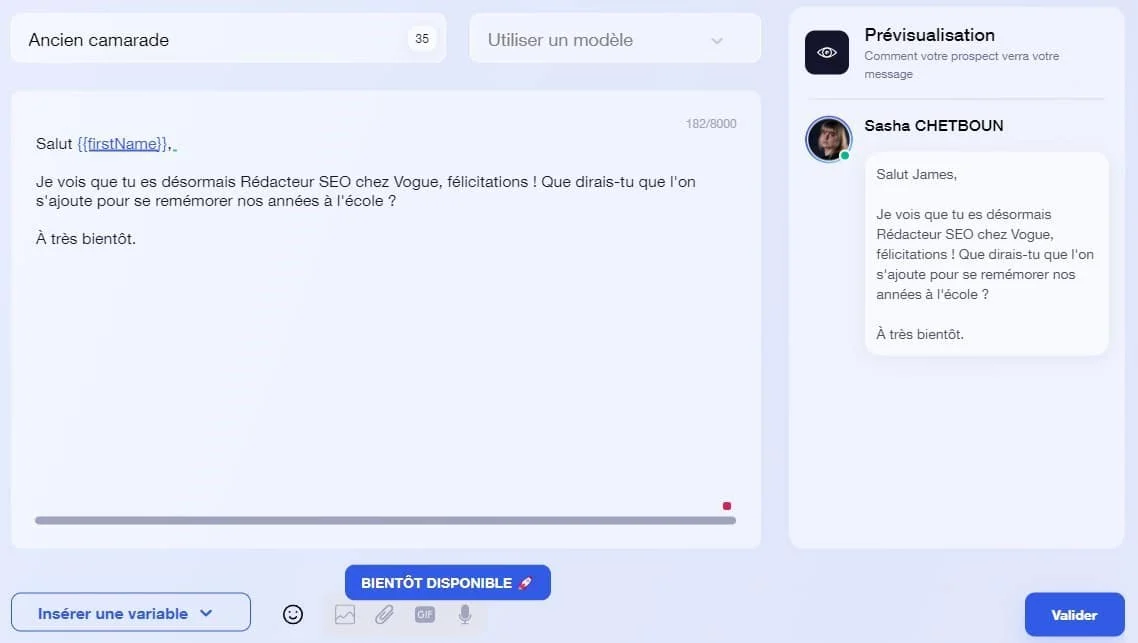Viewport: 1138px width, 643px height.
Task: Click the 182/8000 character counter
Action: point(711,124)
